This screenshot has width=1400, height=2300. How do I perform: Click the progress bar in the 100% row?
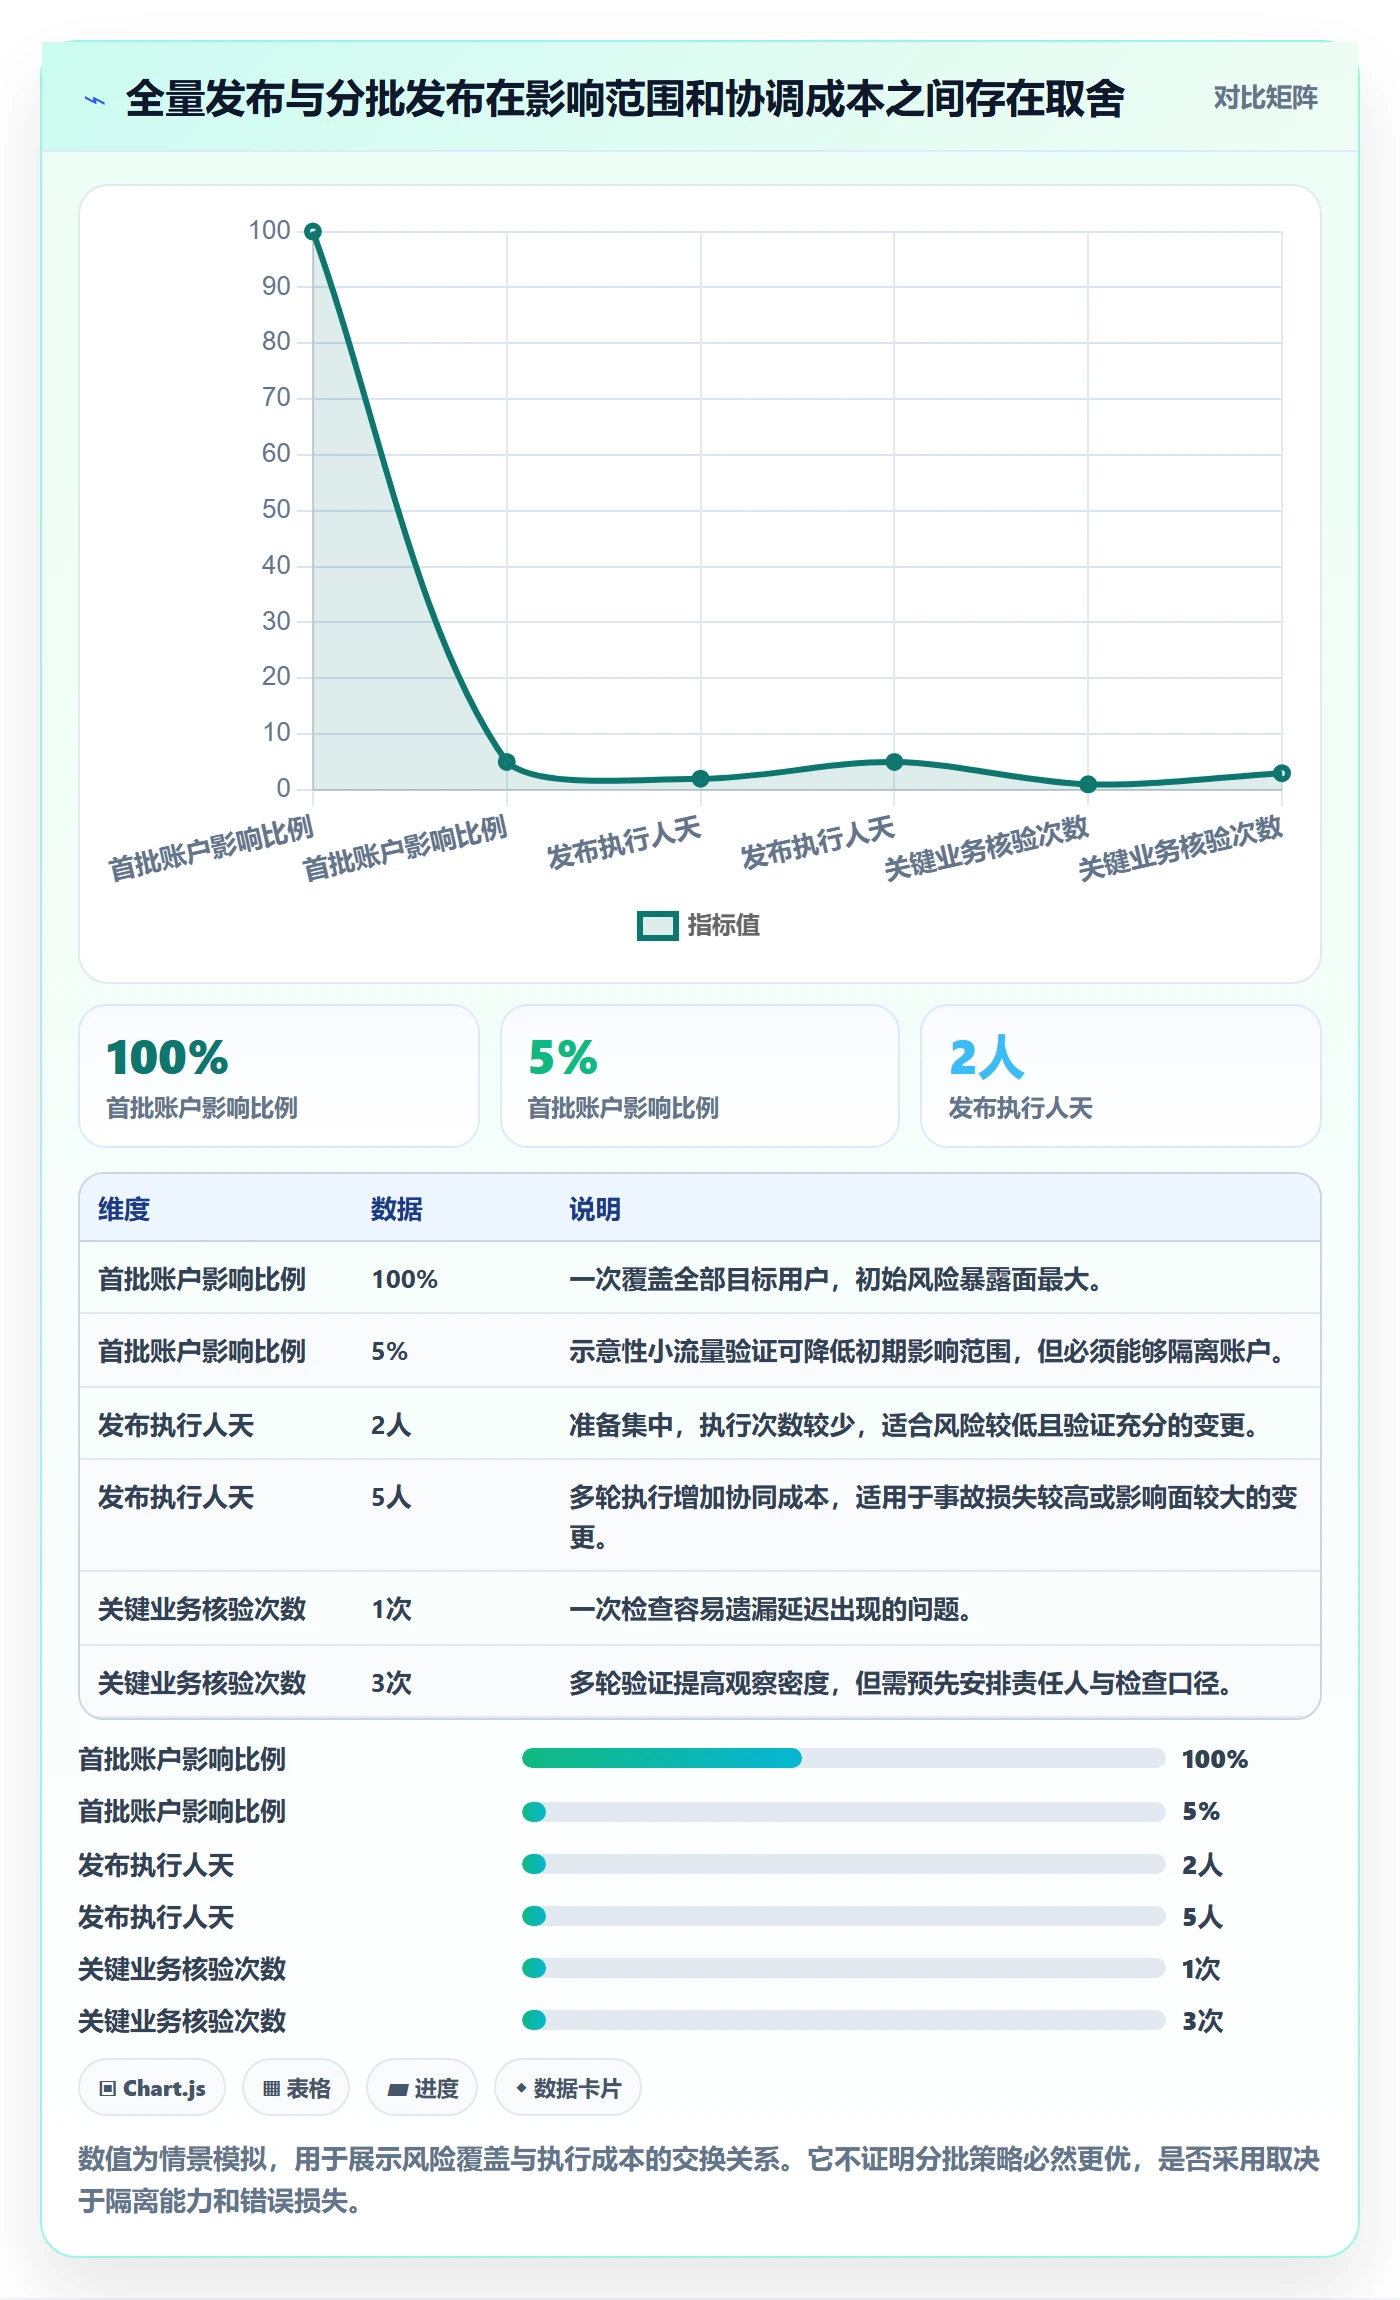pos(843,1758)
